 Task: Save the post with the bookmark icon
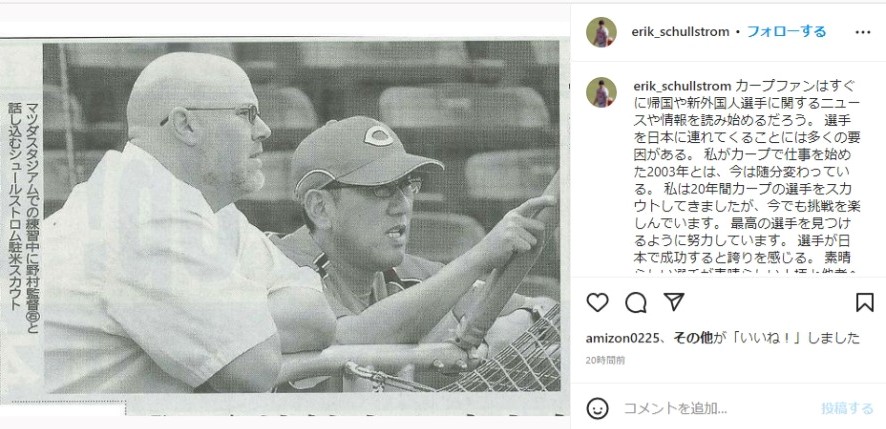tap(865, 302)
